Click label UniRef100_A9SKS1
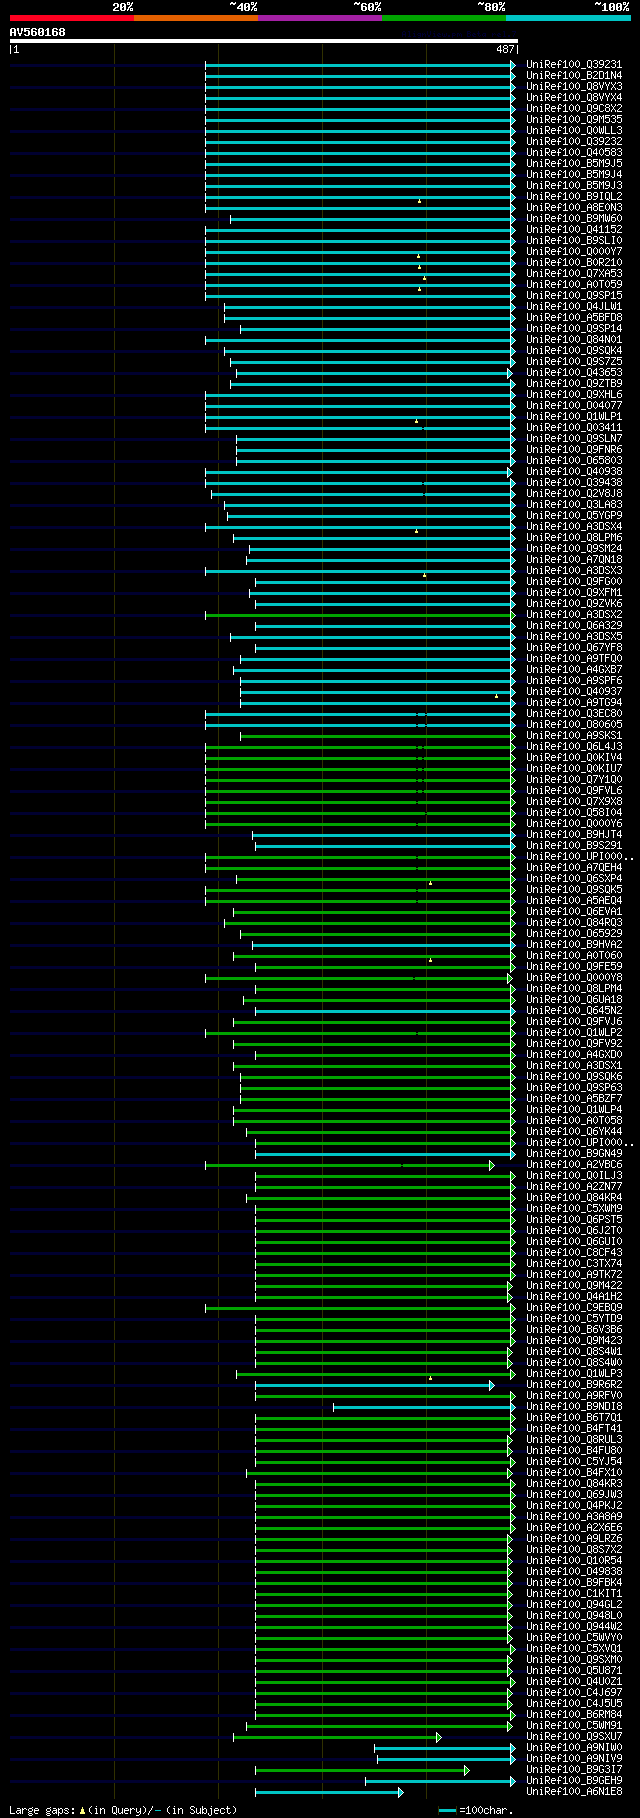The image size is (640, 1818). [x=574, y=736]
